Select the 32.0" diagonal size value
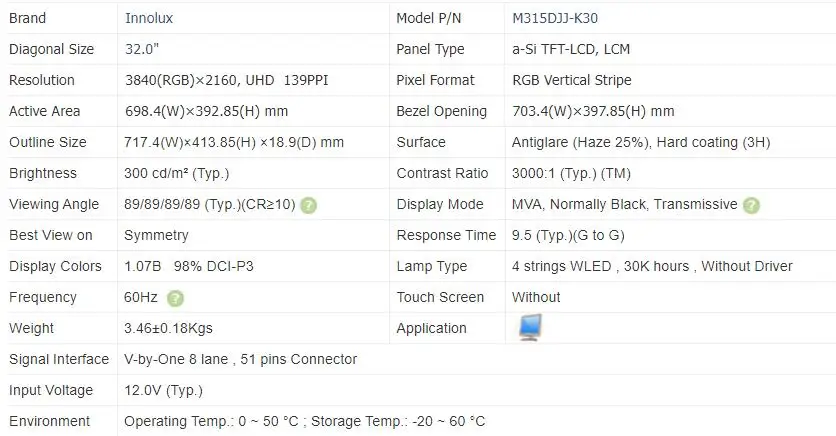Image resolution: width=836 pixels, height=436 pixels. pos(143,49)
